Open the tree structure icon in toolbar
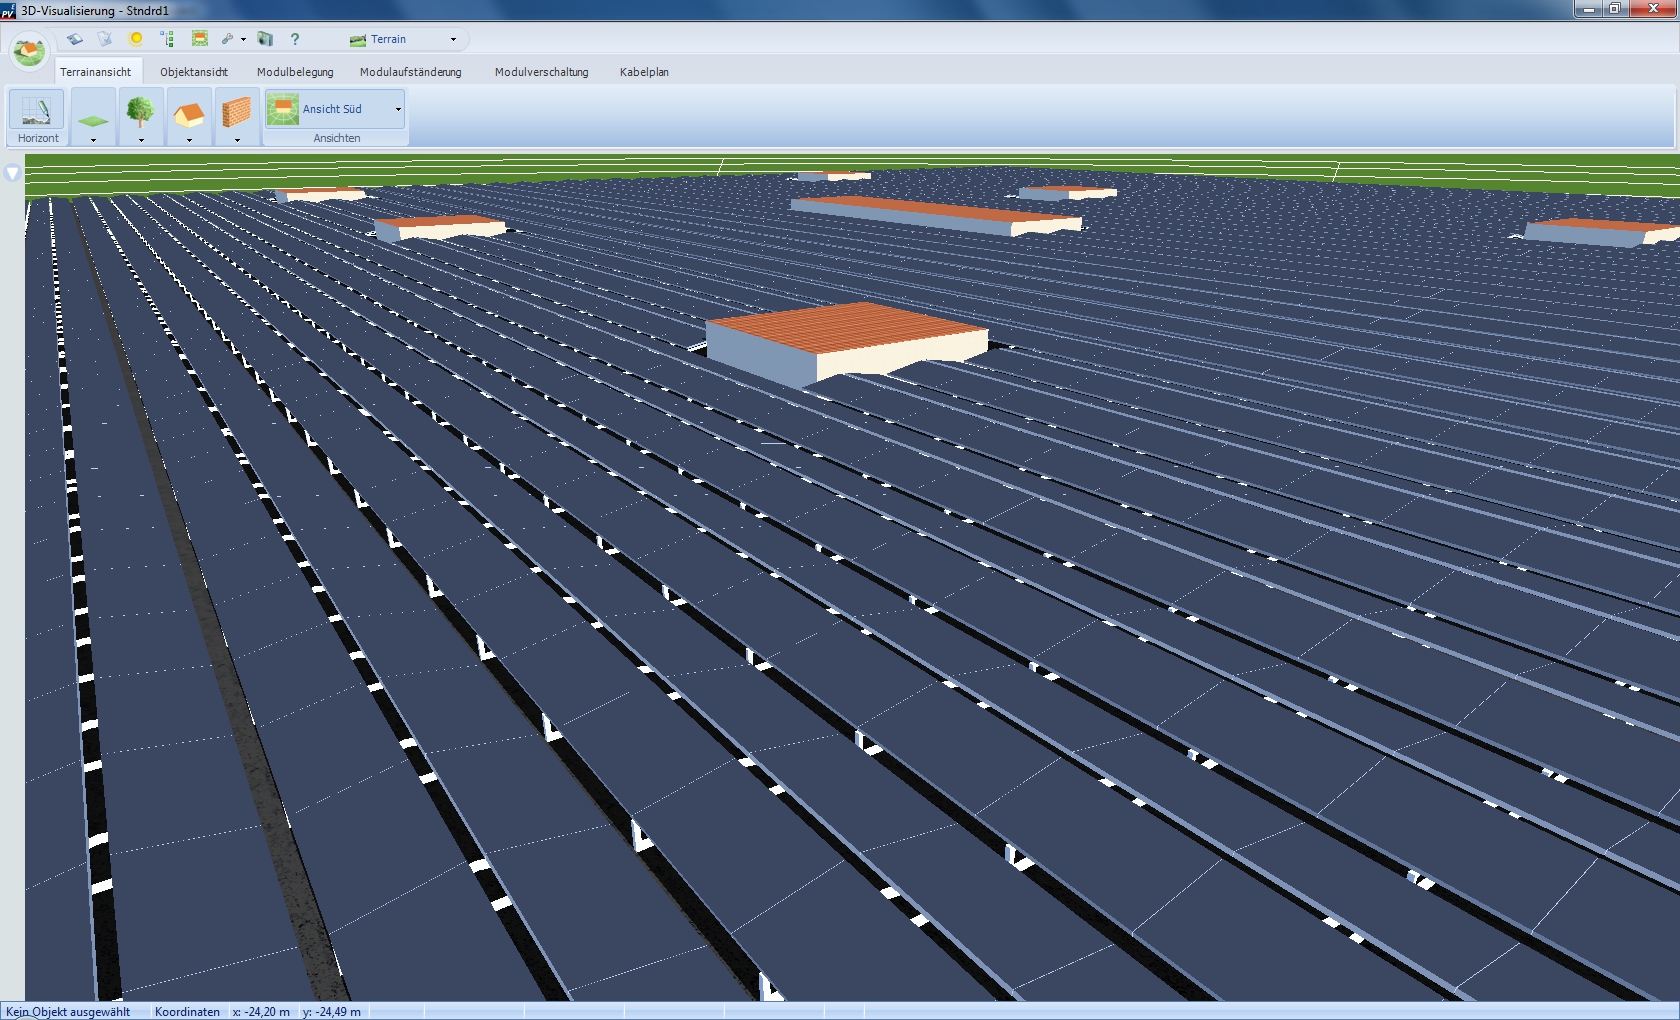Image resolution: width=1680 pixels, height=1020 pixels. (167, 39)
